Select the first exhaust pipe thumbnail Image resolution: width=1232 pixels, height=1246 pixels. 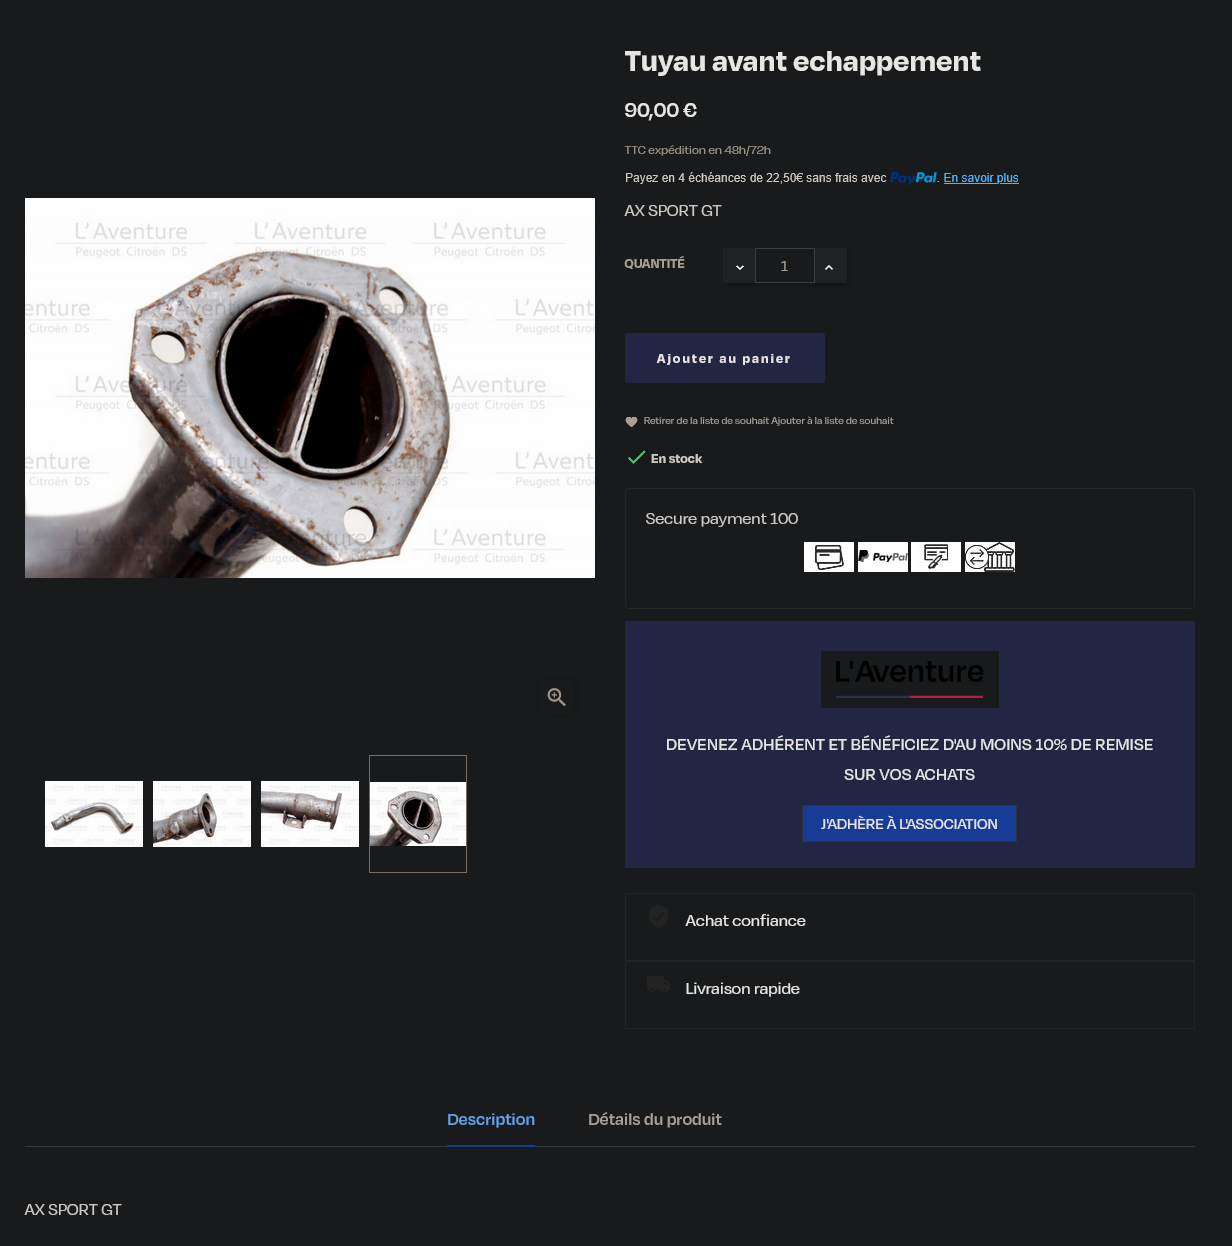click(94, 814)
